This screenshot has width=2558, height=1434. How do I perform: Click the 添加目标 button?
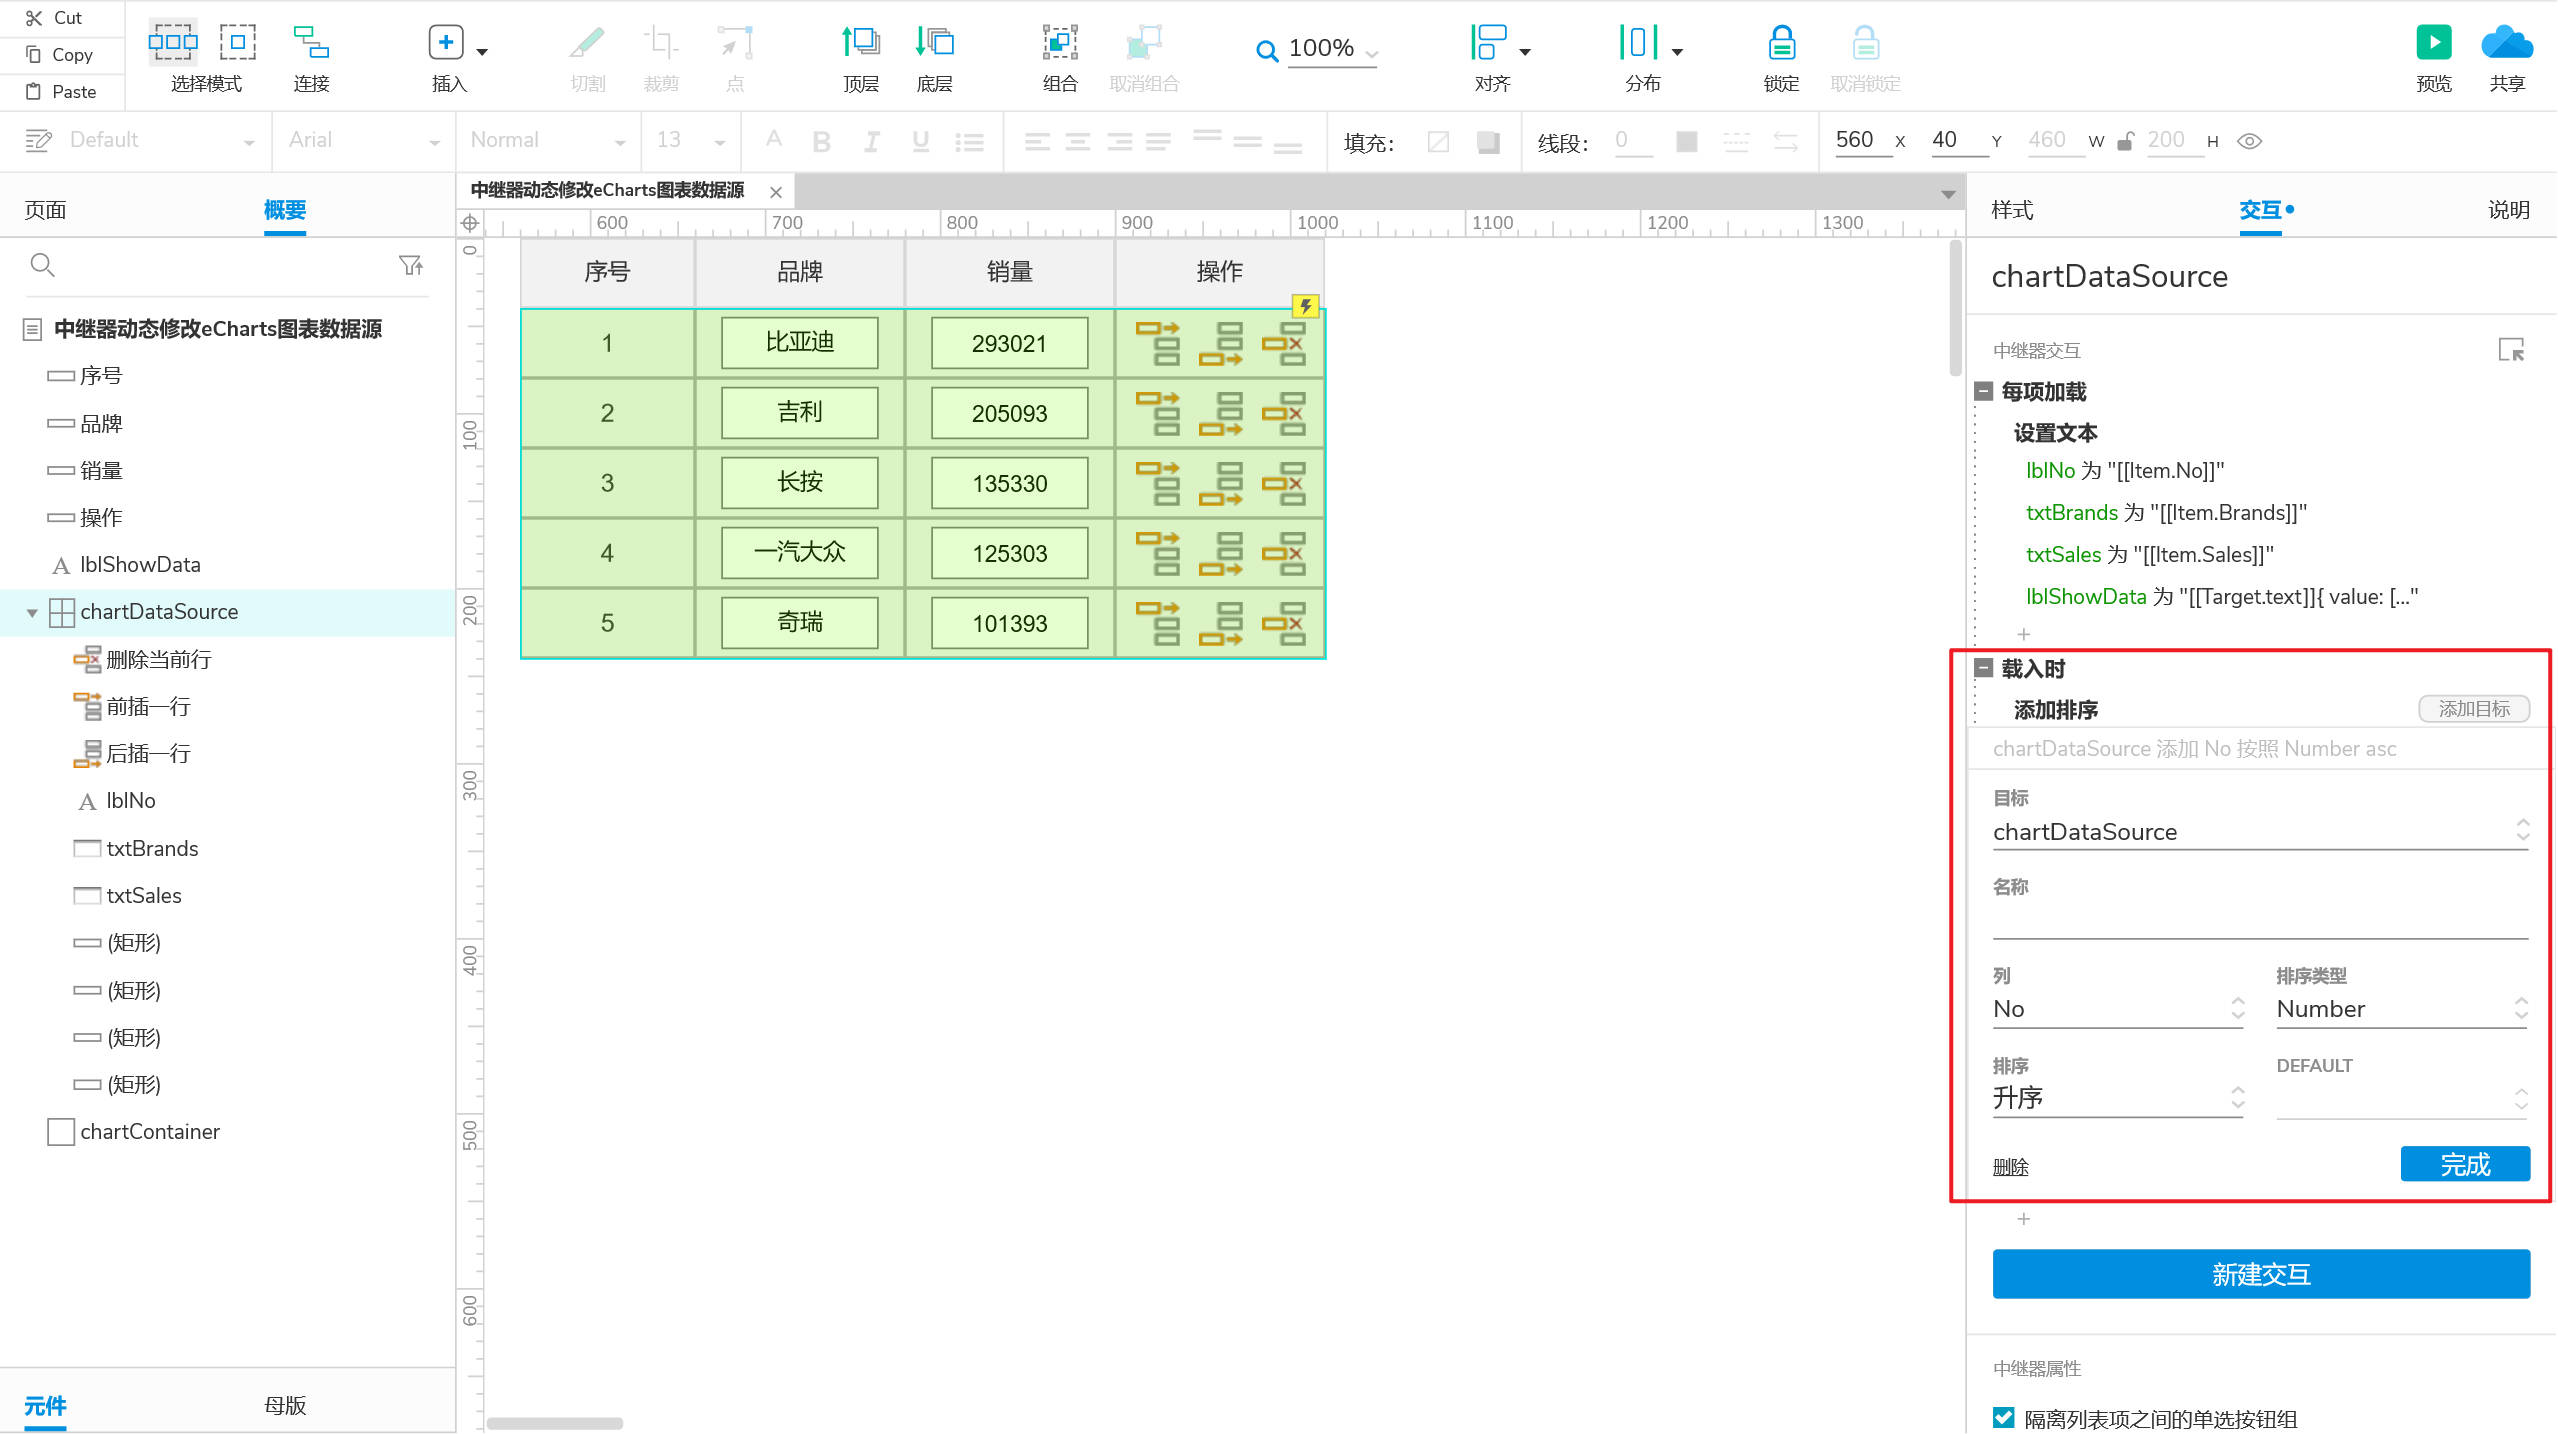point(2474,709)
